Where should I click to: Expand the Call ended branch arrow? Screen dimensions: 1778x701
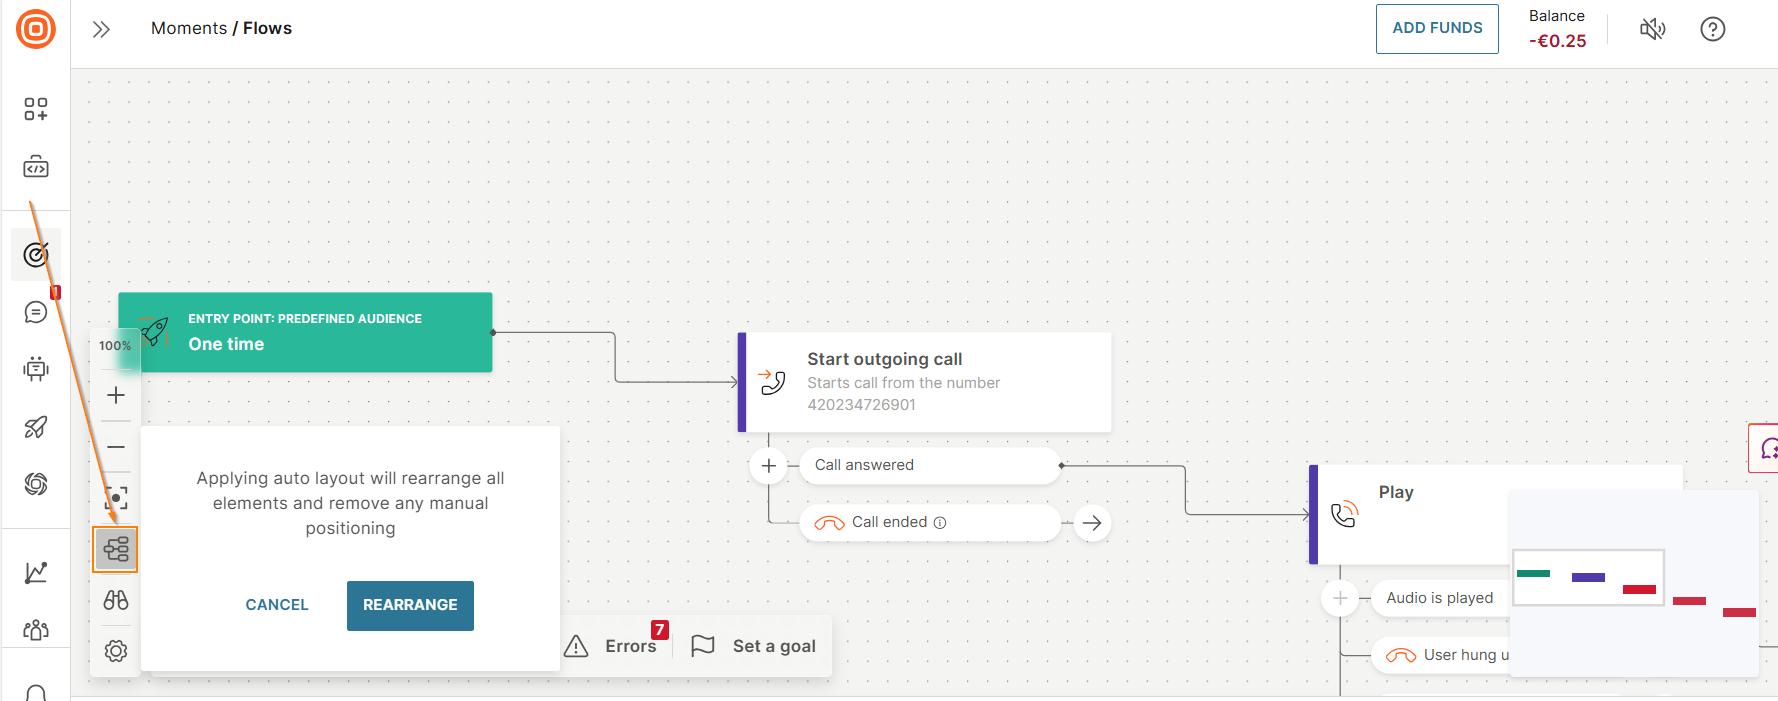click(x=1091, y=522)
